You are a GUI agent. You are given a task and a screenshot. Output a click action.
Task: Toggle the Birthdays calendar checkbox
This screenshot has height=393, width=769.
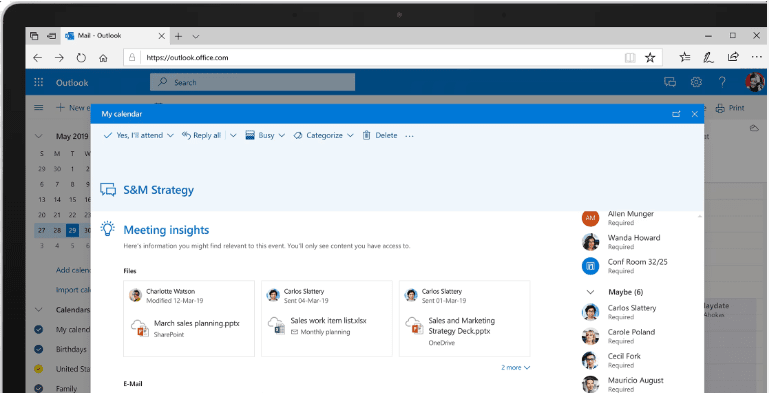click(x=39, y=349)
